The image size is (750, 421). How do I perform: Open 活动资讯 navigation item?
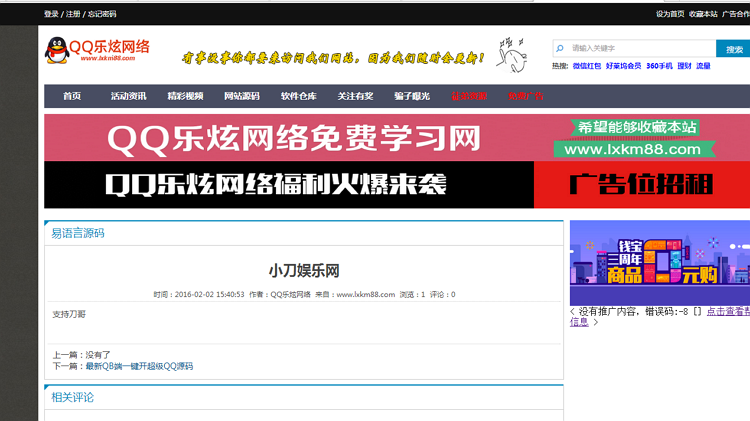pos(129,96)
